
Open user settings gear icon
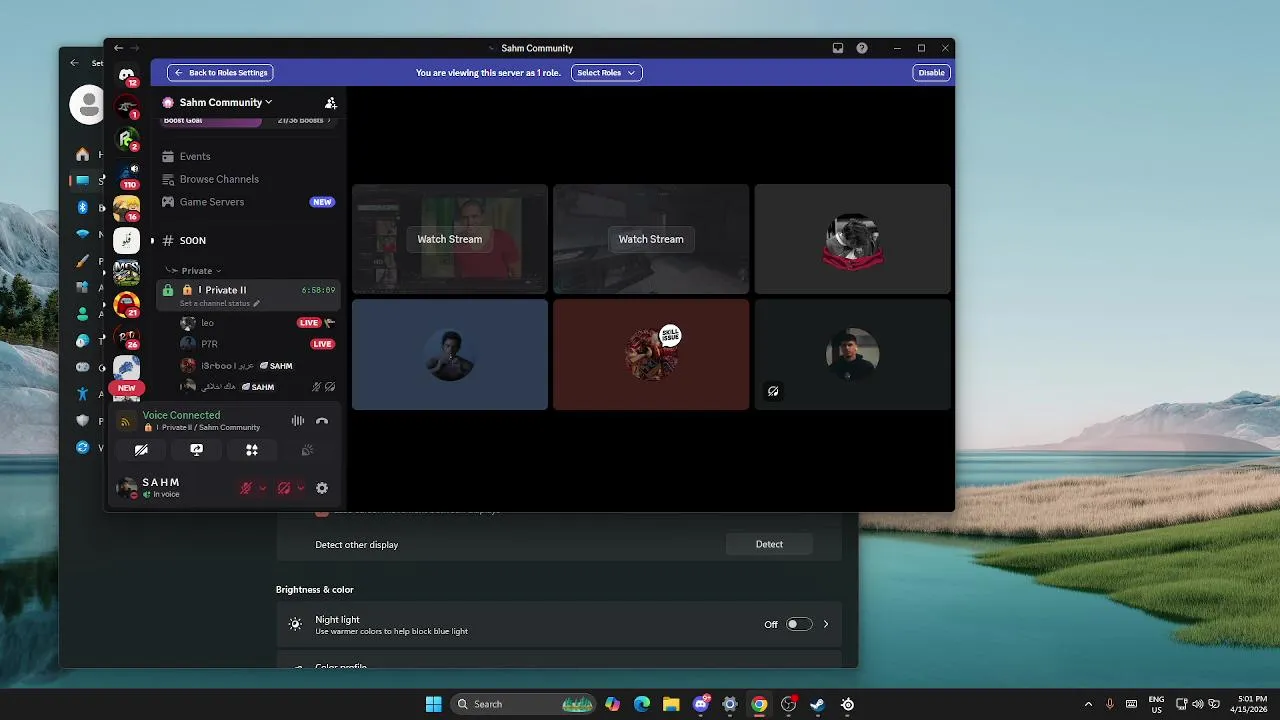tap(322, 488)
